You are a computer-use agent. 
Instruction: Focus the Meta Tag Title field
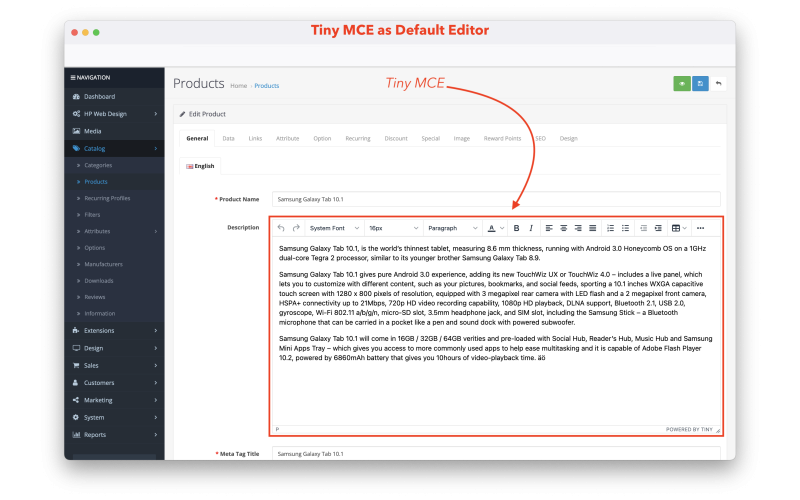pos(496,453)
